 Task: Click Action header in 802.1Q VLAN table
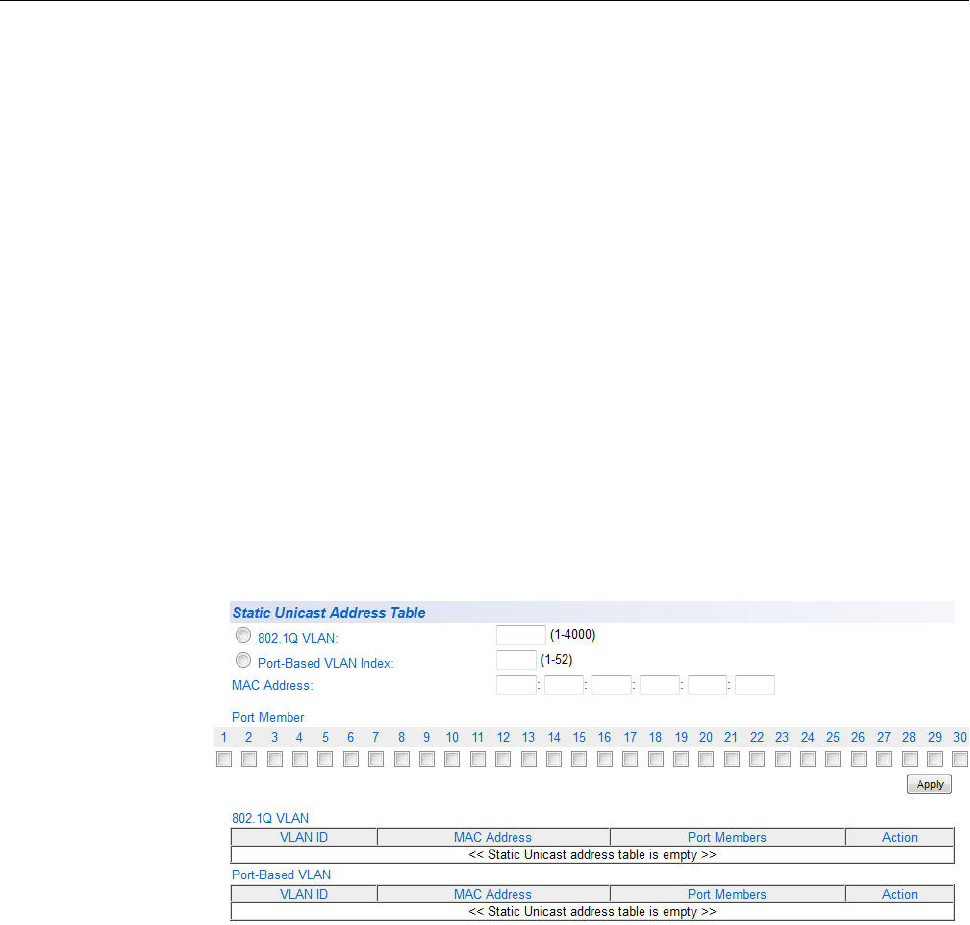[899, 837]
